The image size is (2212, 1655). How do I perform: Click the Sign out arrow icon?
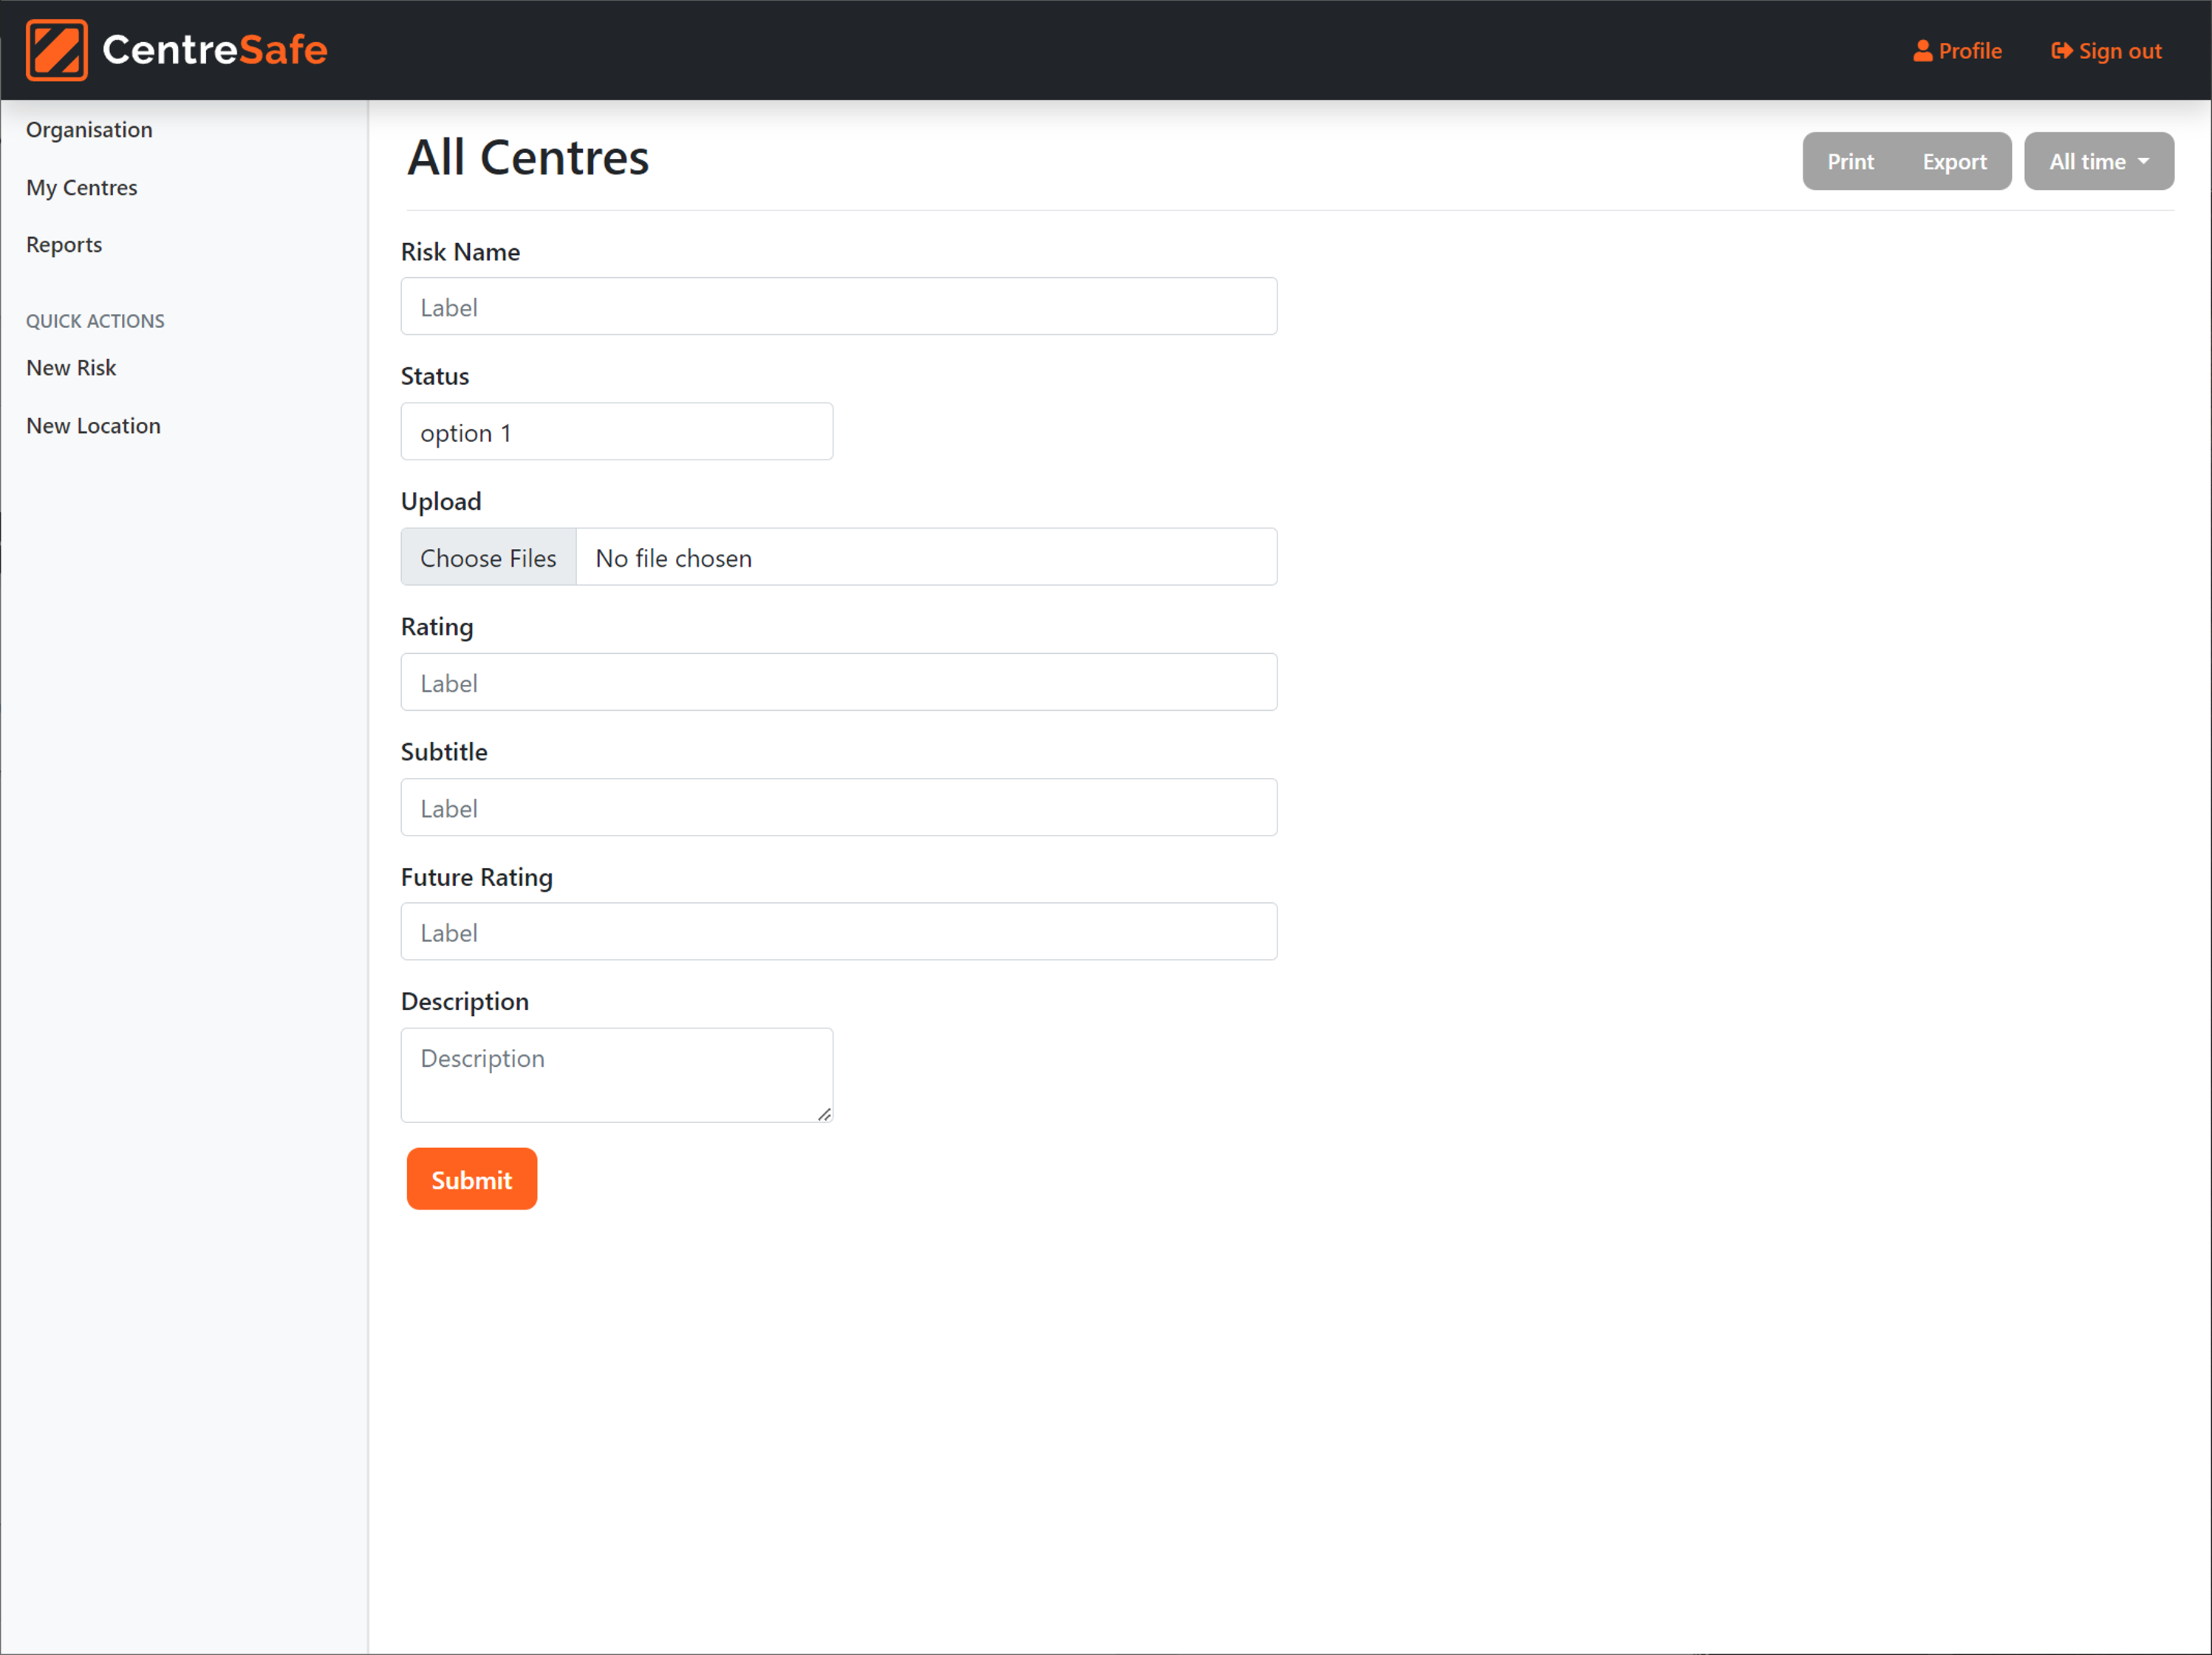[2061, 51]
